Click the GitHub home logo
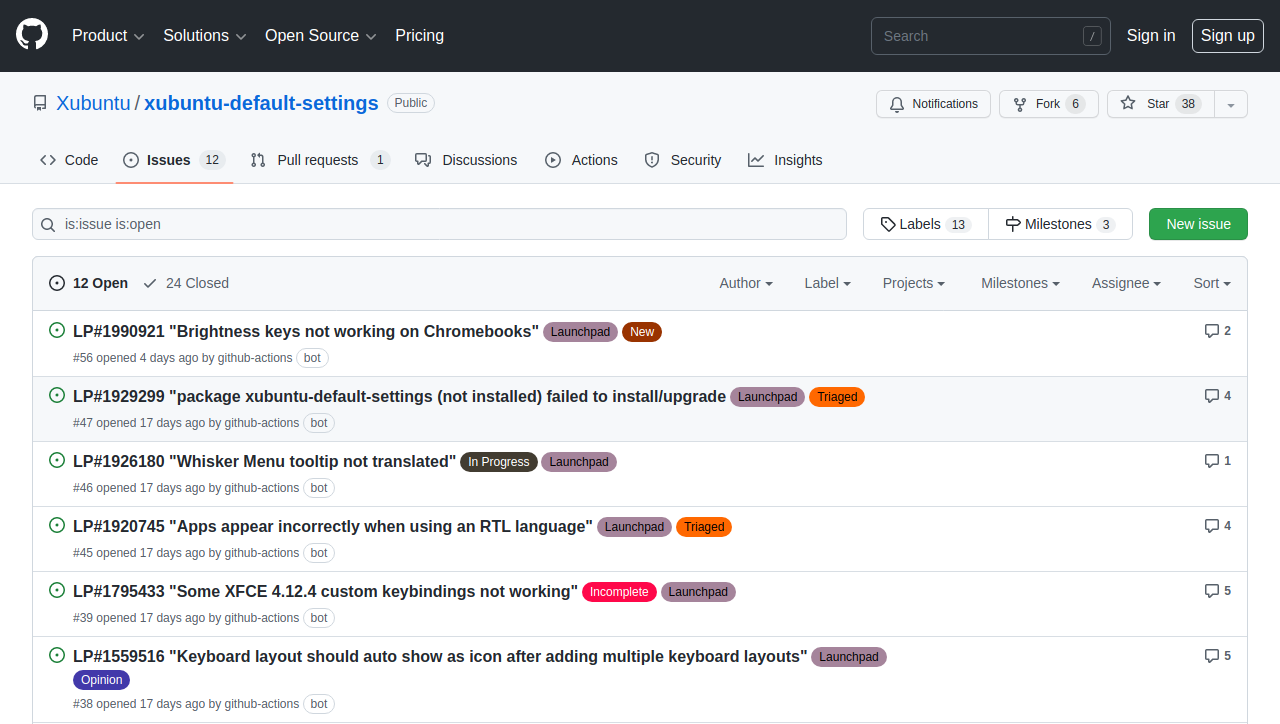 [31, 35]
